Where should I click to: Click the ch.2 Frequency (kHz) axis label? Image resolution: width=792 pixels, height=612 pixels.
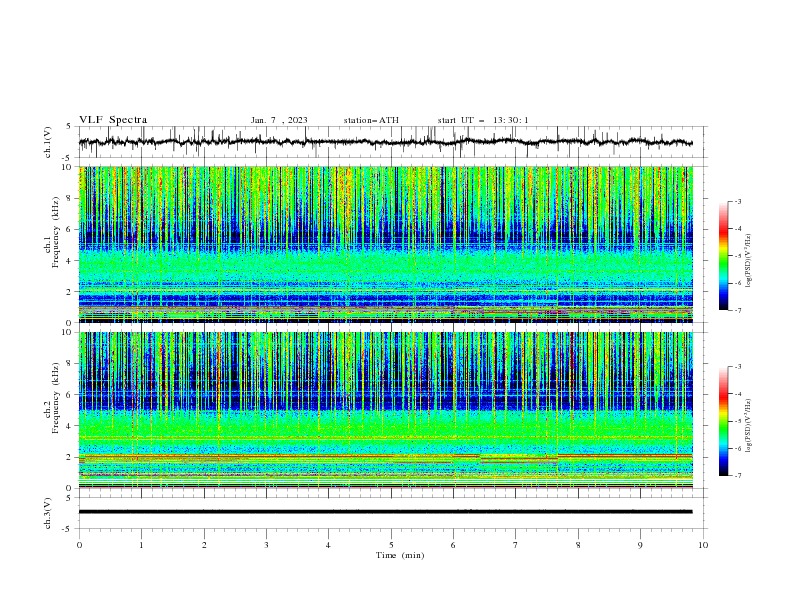pyautogui.click(x=51, y=410)
